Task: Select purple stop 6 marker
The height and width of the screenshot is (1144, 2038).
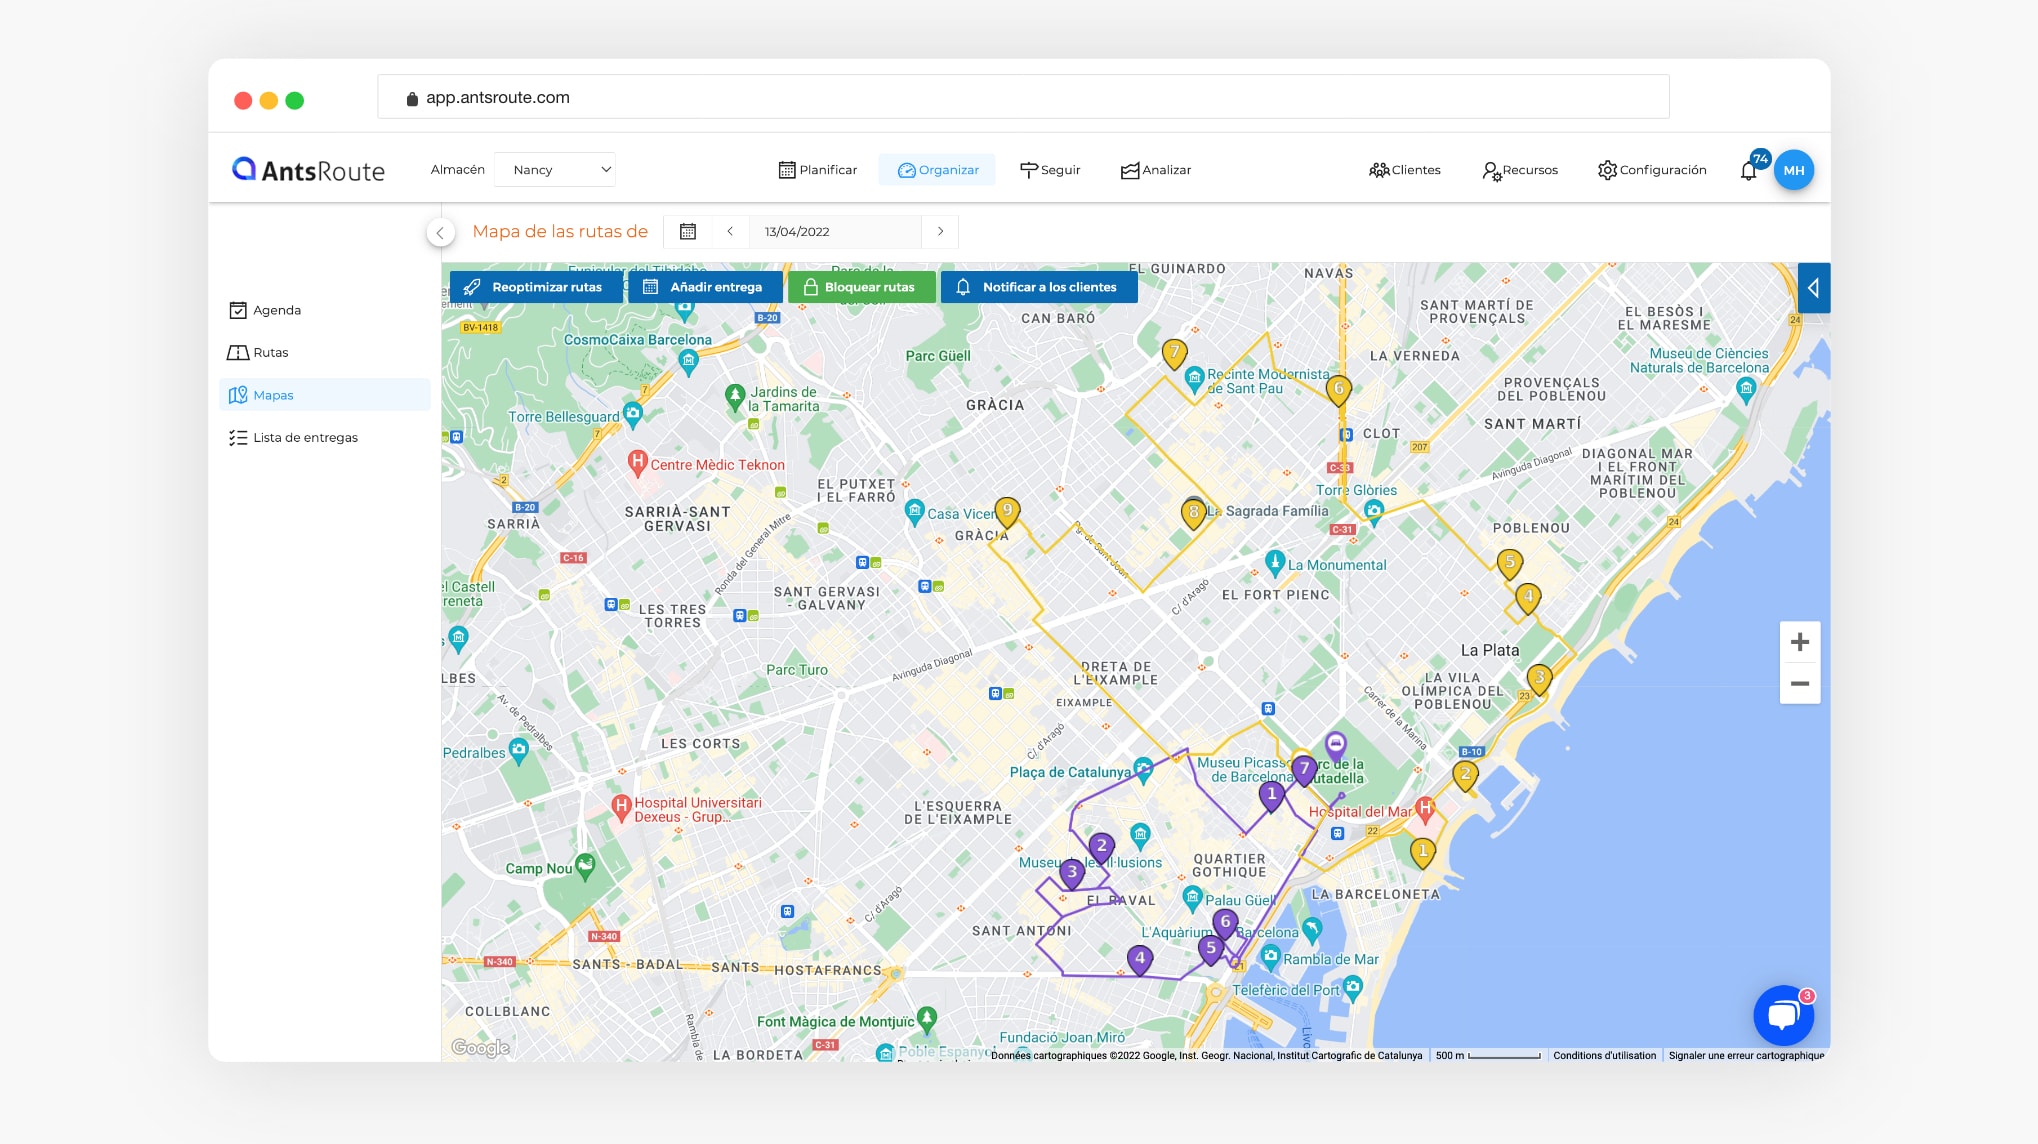Action: pos(1225,924)
